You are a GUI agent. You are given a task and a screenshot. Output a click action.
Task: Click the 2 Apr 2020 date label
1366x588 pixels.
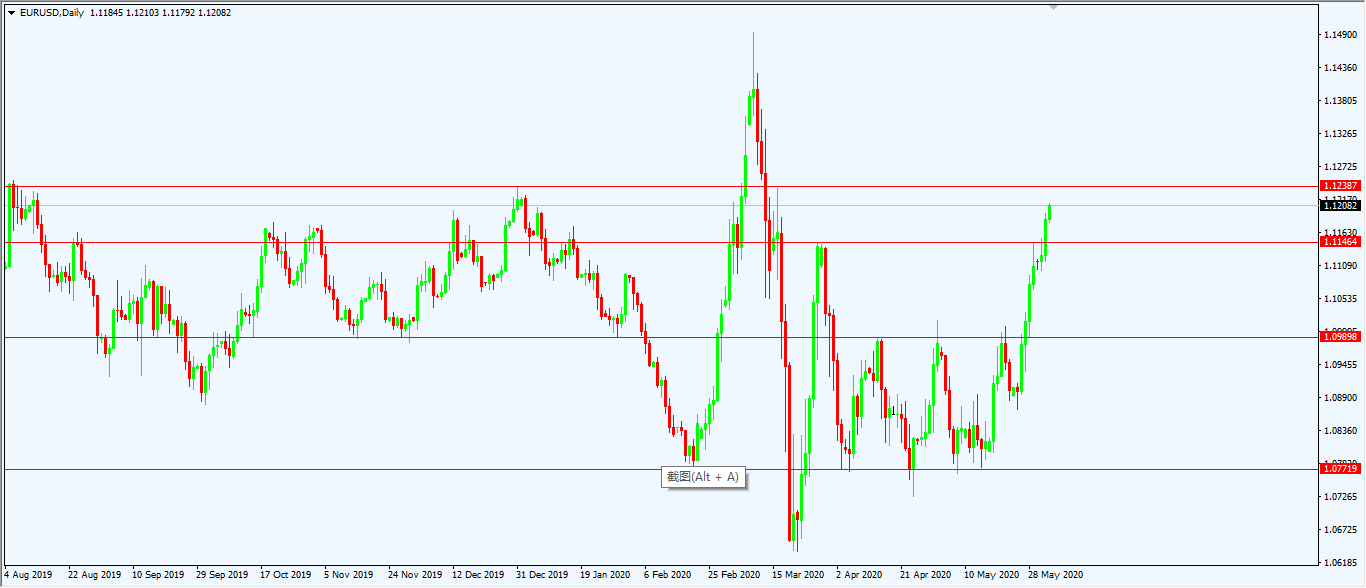[x=860, y=575]
